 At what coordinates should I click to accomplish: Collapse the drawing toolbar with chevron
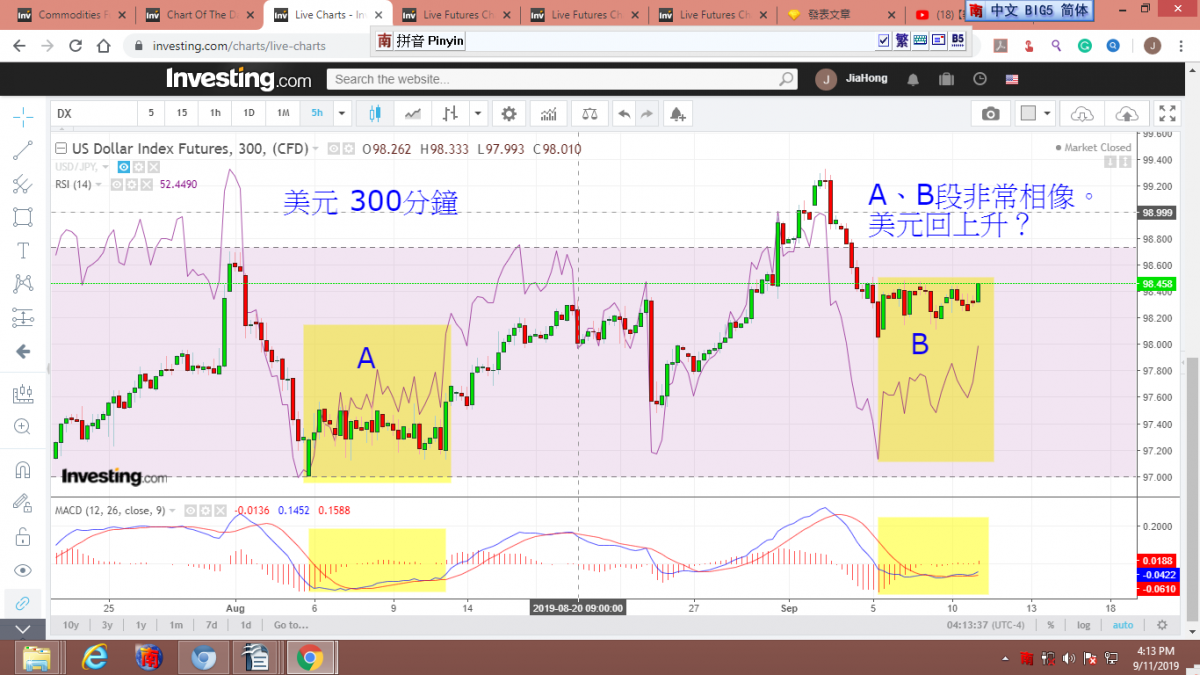click(x=23, y=629)
